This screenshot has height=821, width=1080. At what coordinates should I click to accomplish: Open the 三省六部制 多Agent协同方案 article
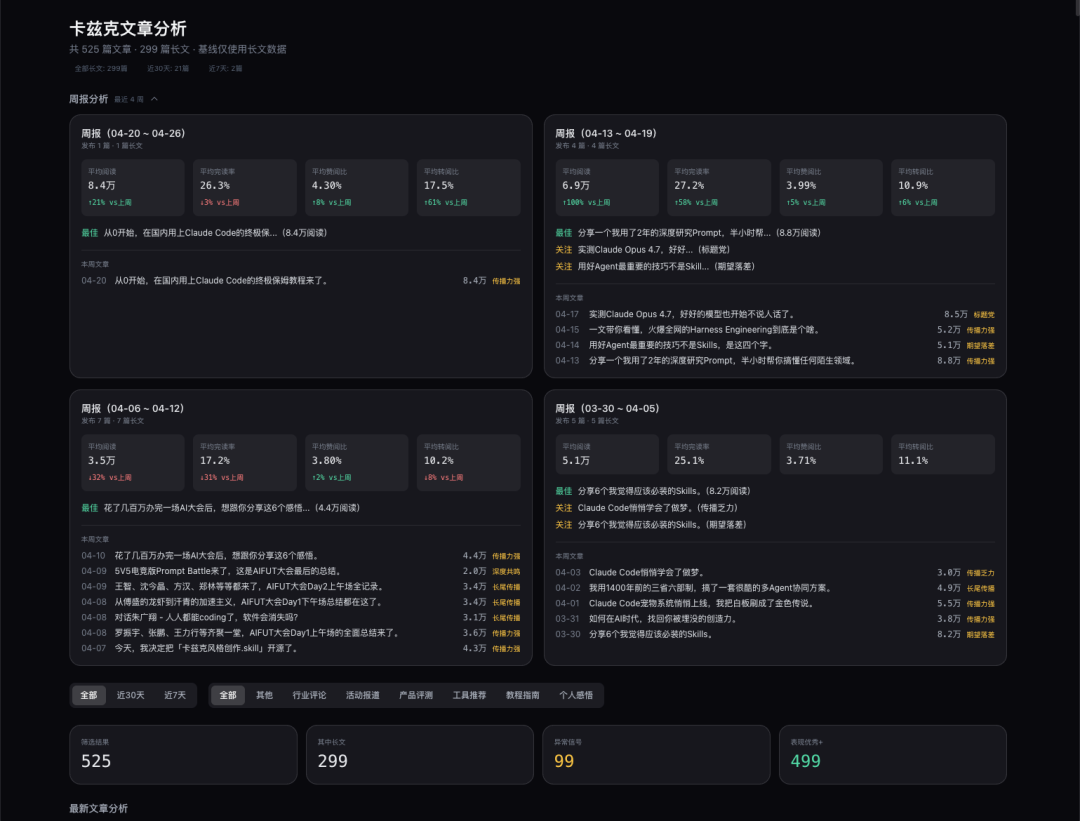pos(710,588)
